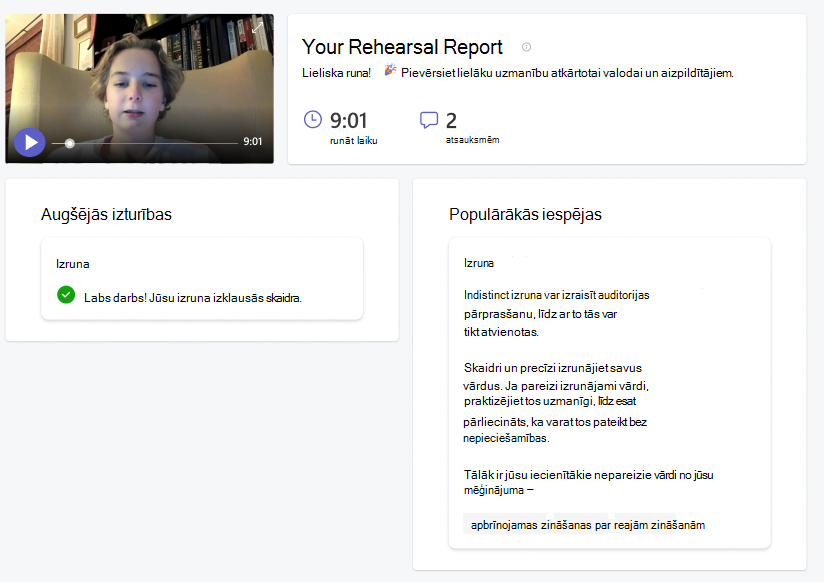Image resolution: width=824 pixels, height=582 pixels.
Task: Click the 'Your Rehearsal Report' title
Action: 402,47
